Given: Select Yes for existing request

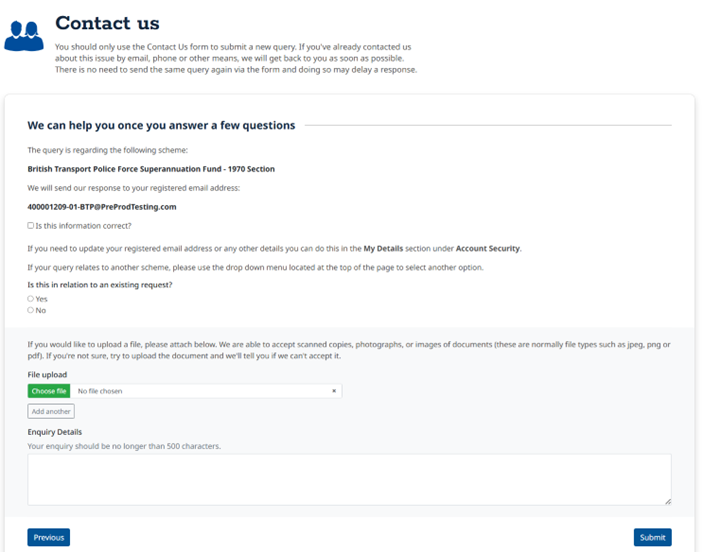Looking at the screenshot, I should click(31, 299).
